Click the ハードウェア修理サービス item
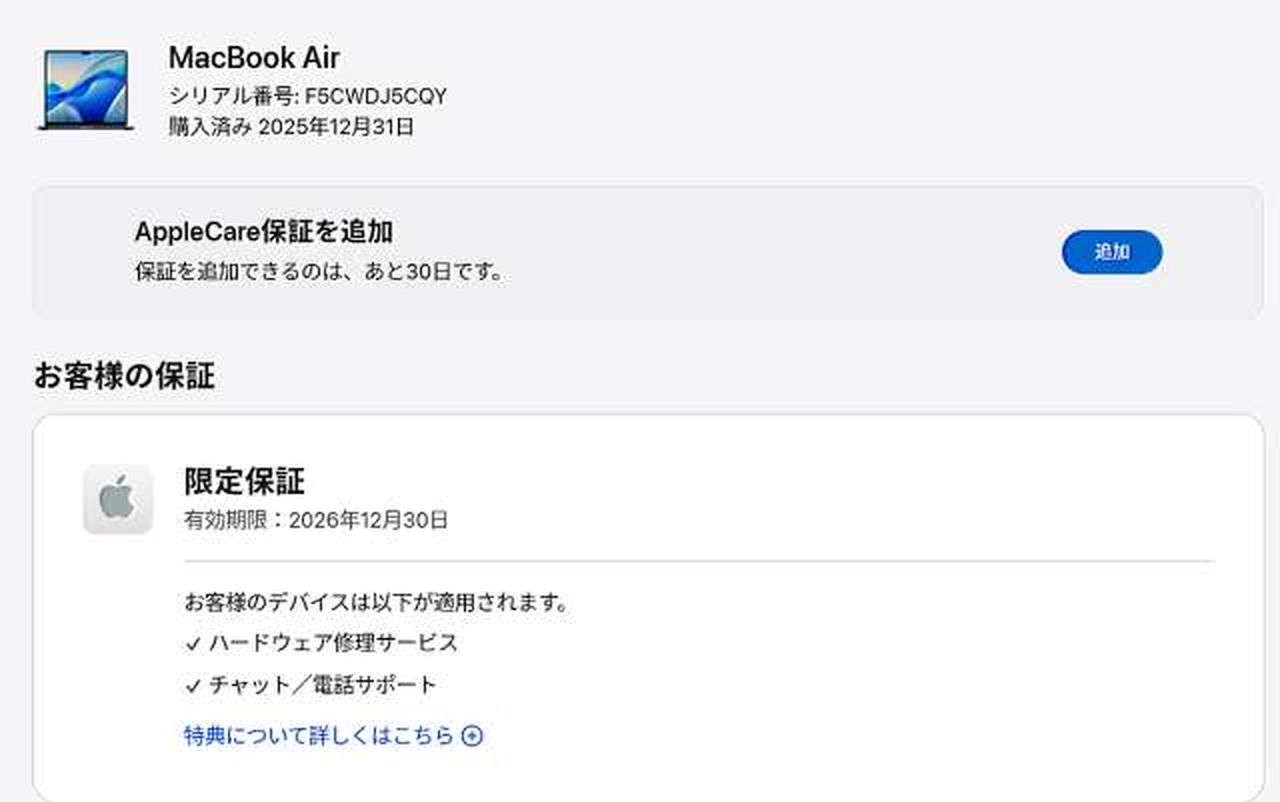 [x=333, y=643]
